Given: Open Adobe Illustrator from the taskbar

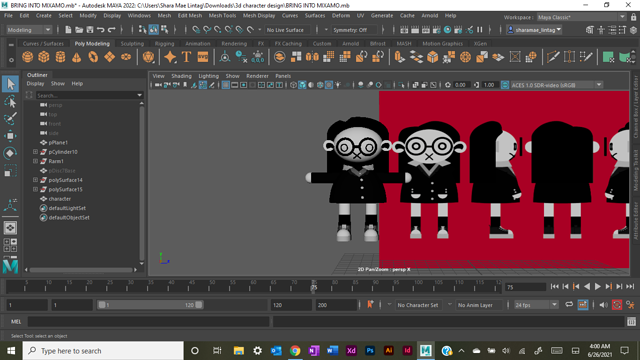Looking at the screenshot, I should click(389, 351).
